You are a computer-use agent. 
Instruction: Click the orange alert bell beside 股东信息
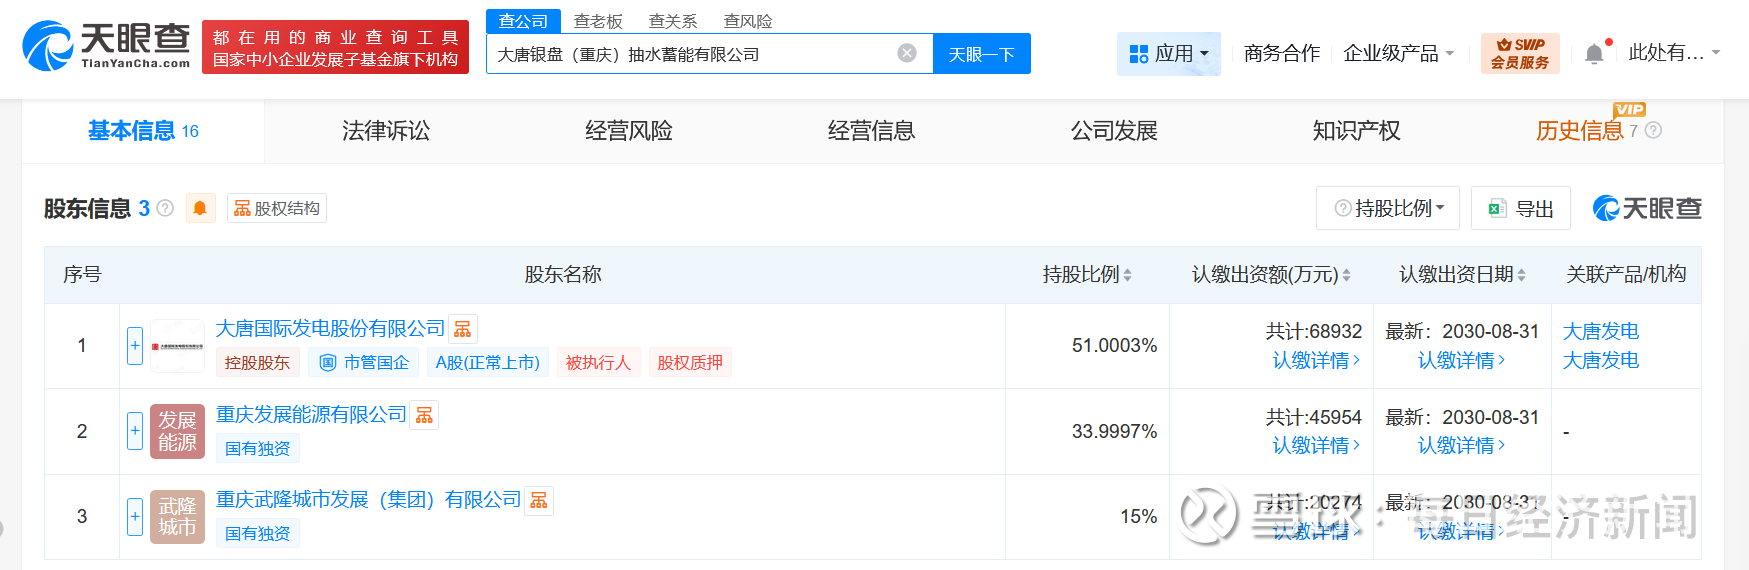pyautogui.click(x=200, y=208)
